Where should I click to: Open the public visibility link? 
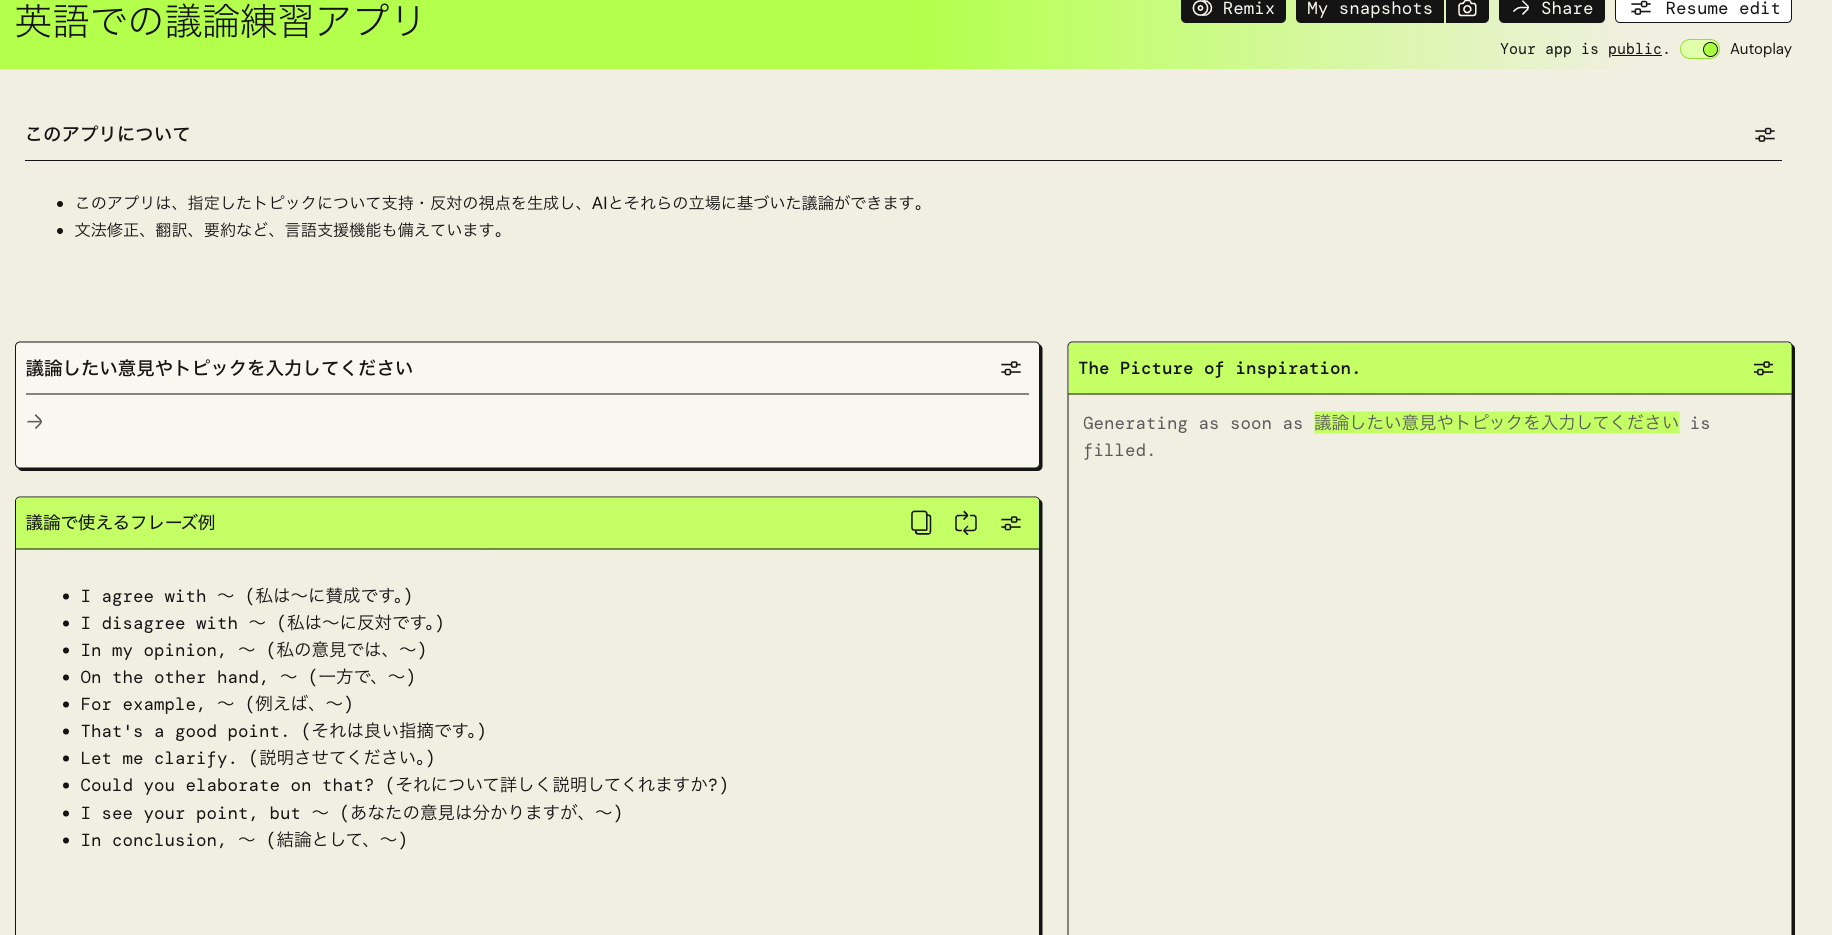click(1634, 49)
